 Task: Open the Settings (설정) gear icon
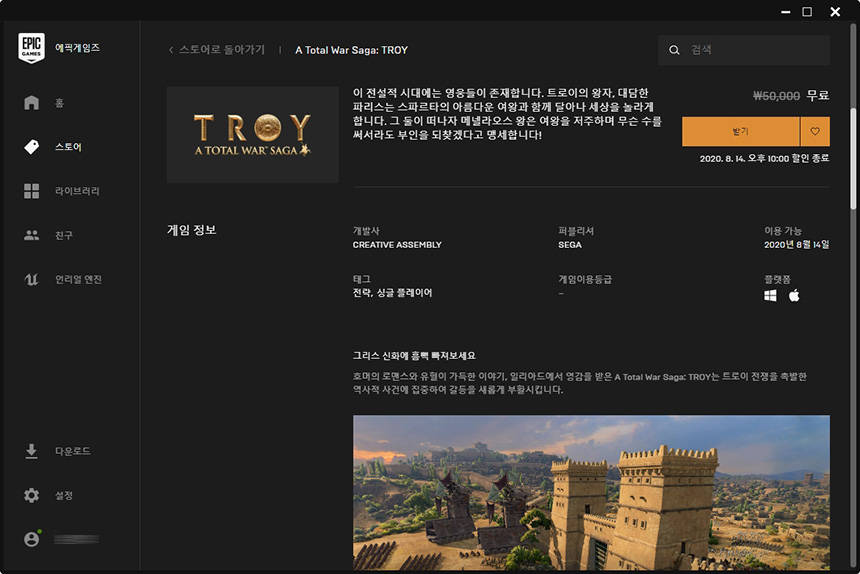pos(31,495)
